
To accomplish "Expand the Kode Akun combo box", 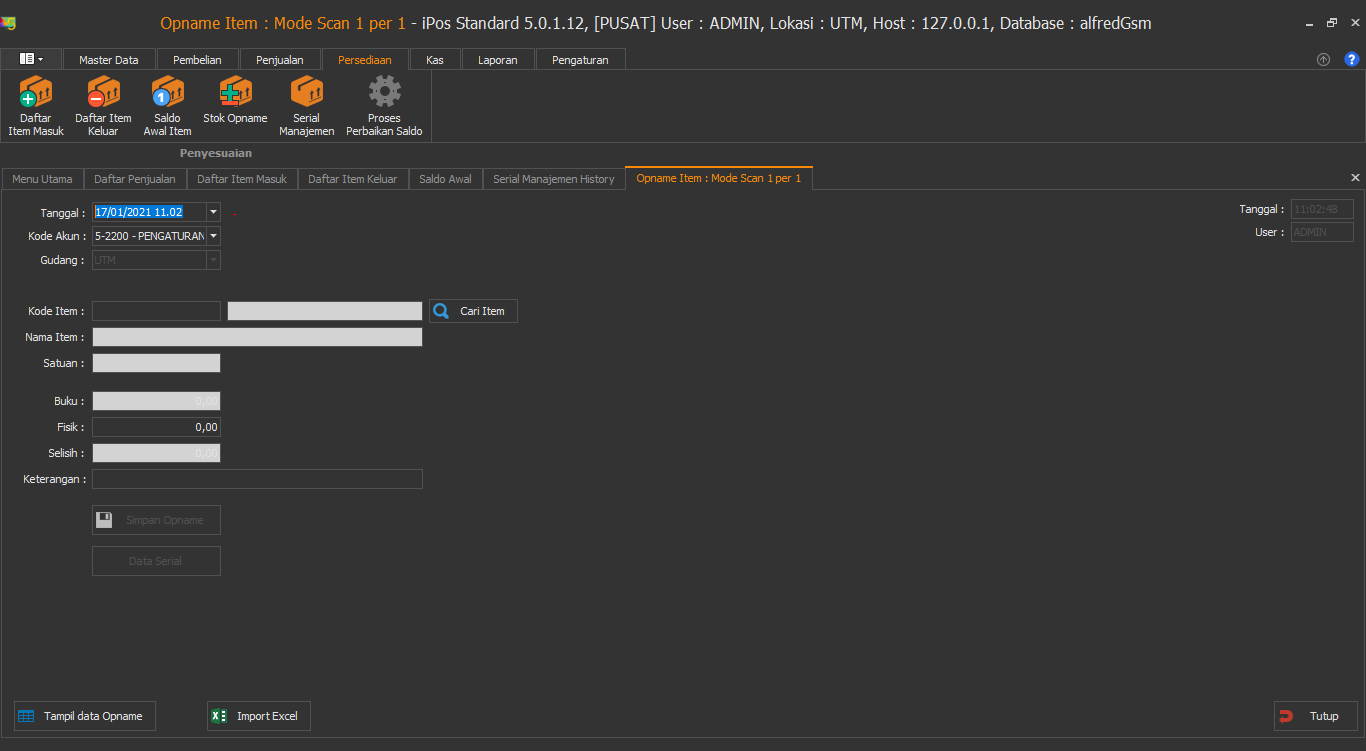I will (213, 236).
